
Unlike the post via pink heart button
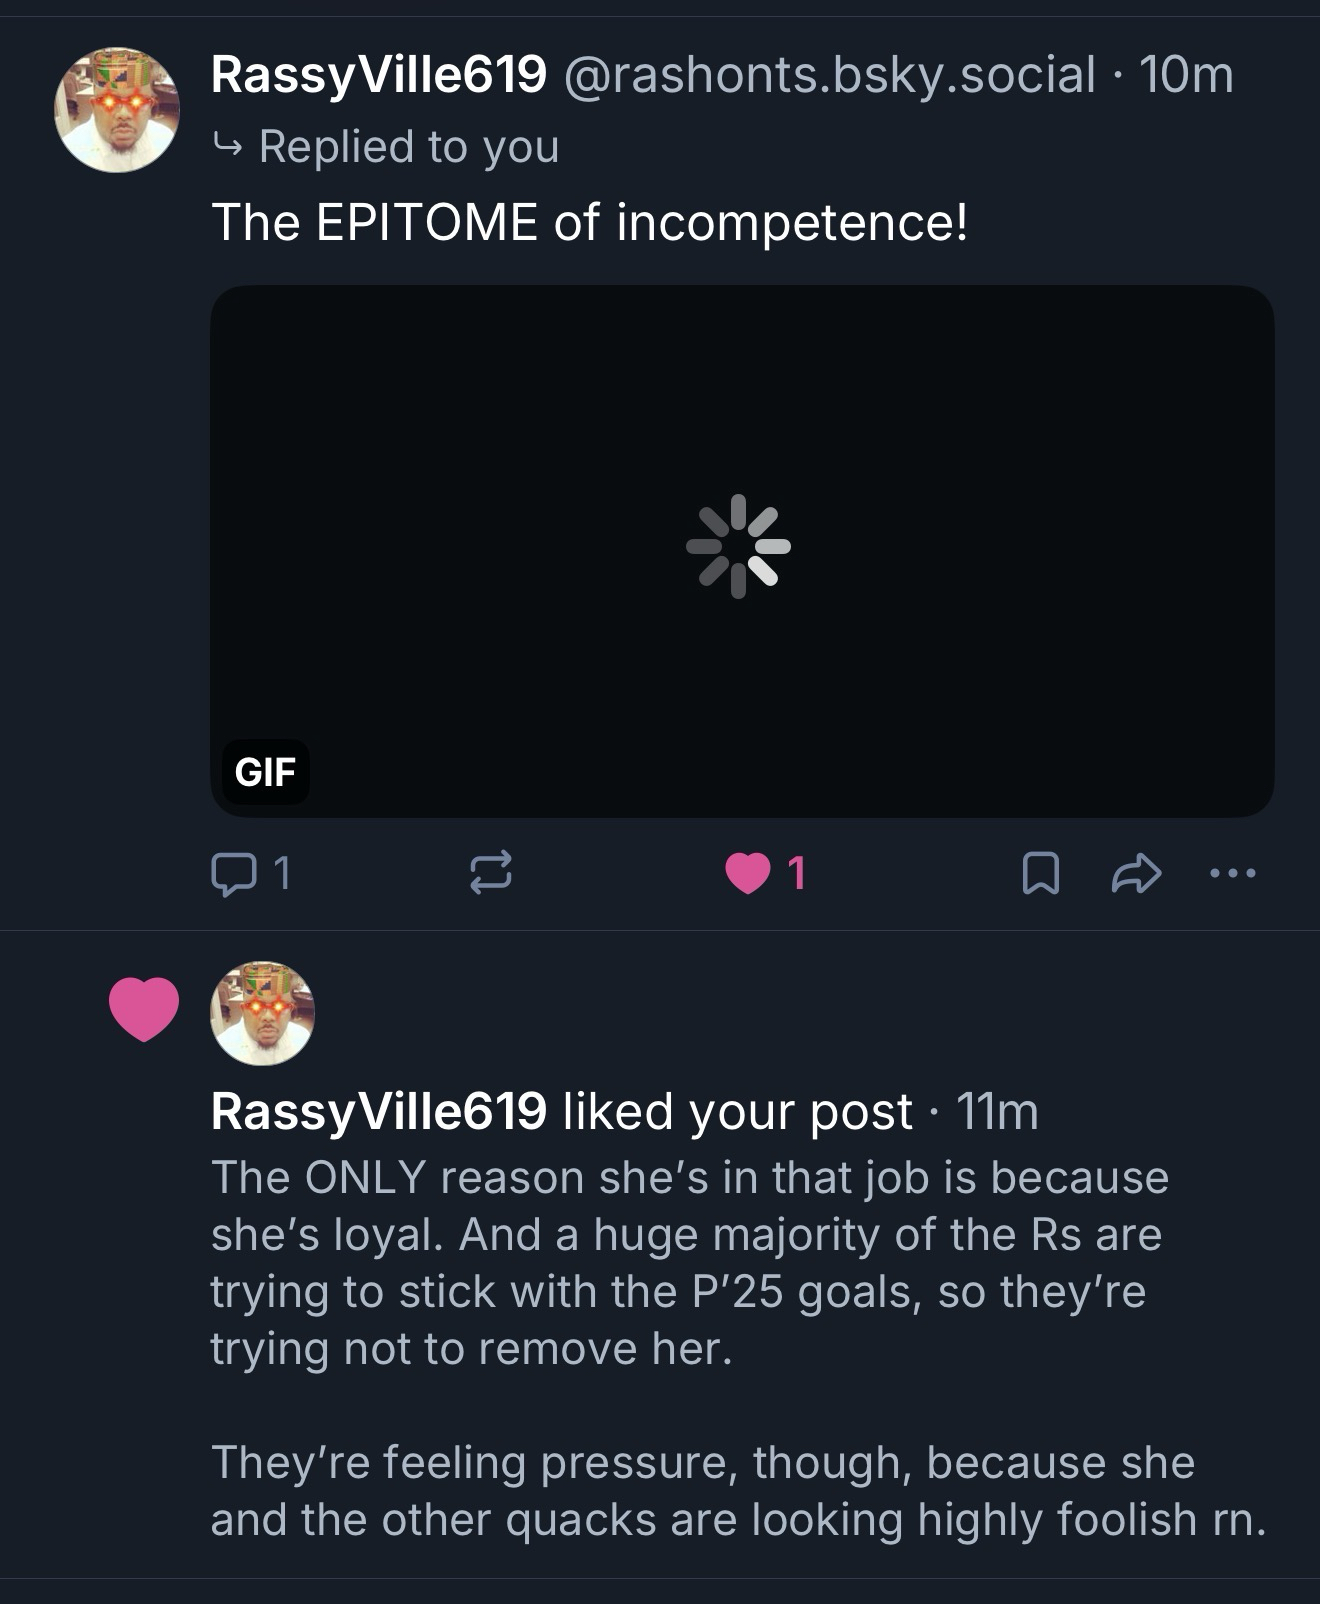[x=748, y=873]
